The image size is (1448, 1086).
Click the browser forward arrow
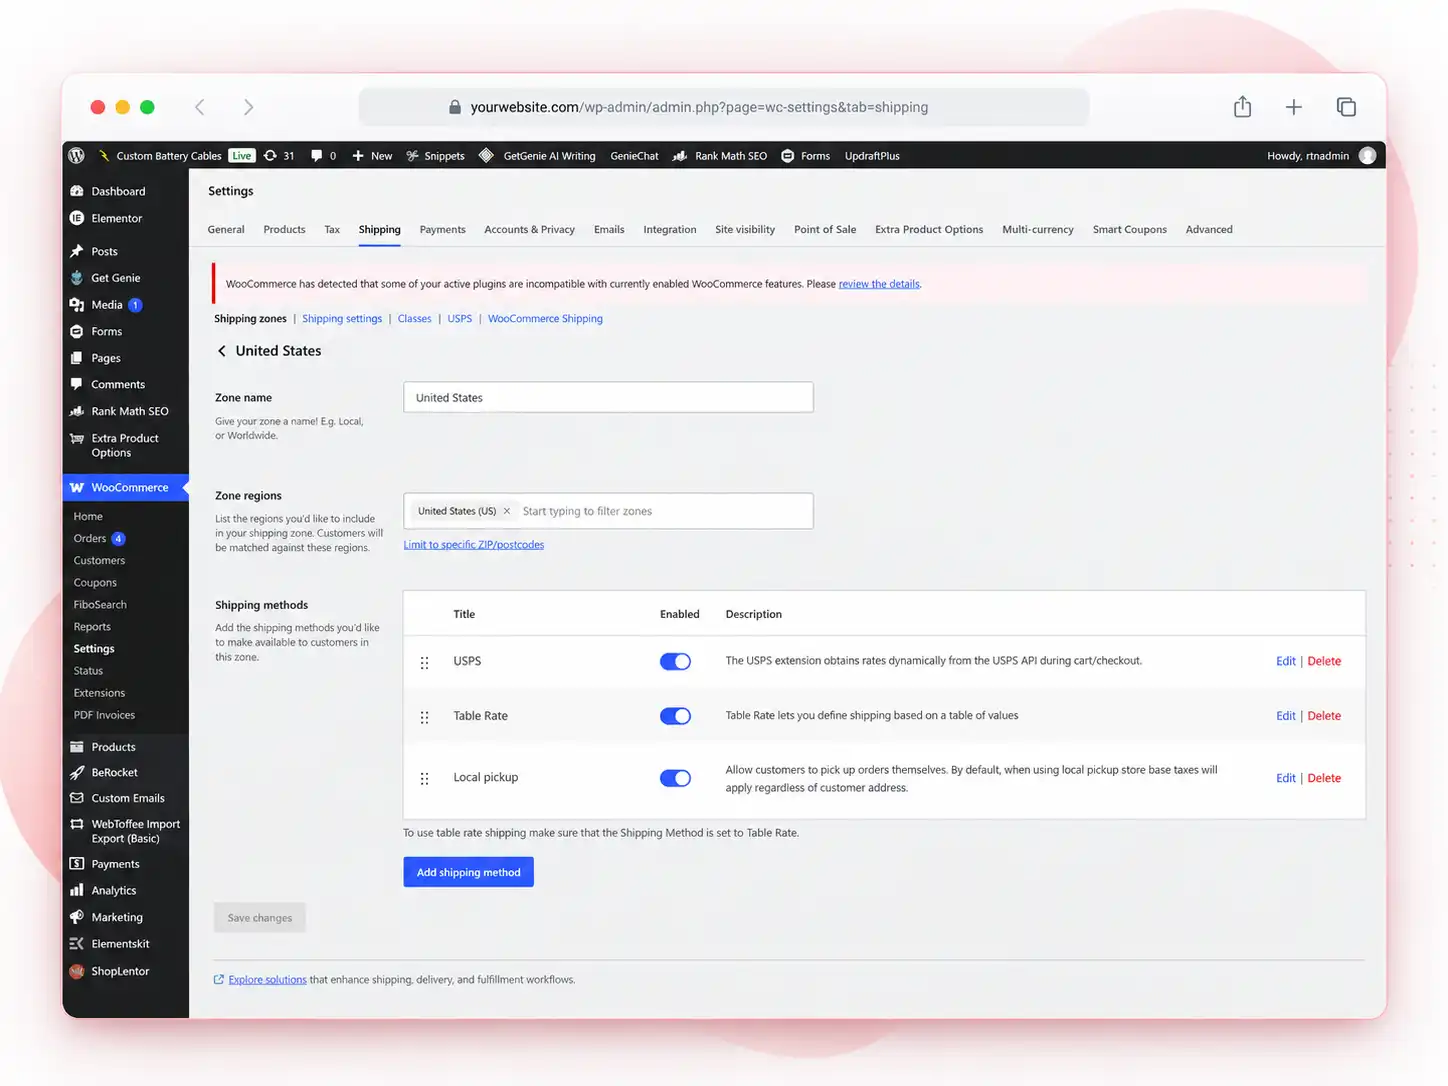point(248,107)
